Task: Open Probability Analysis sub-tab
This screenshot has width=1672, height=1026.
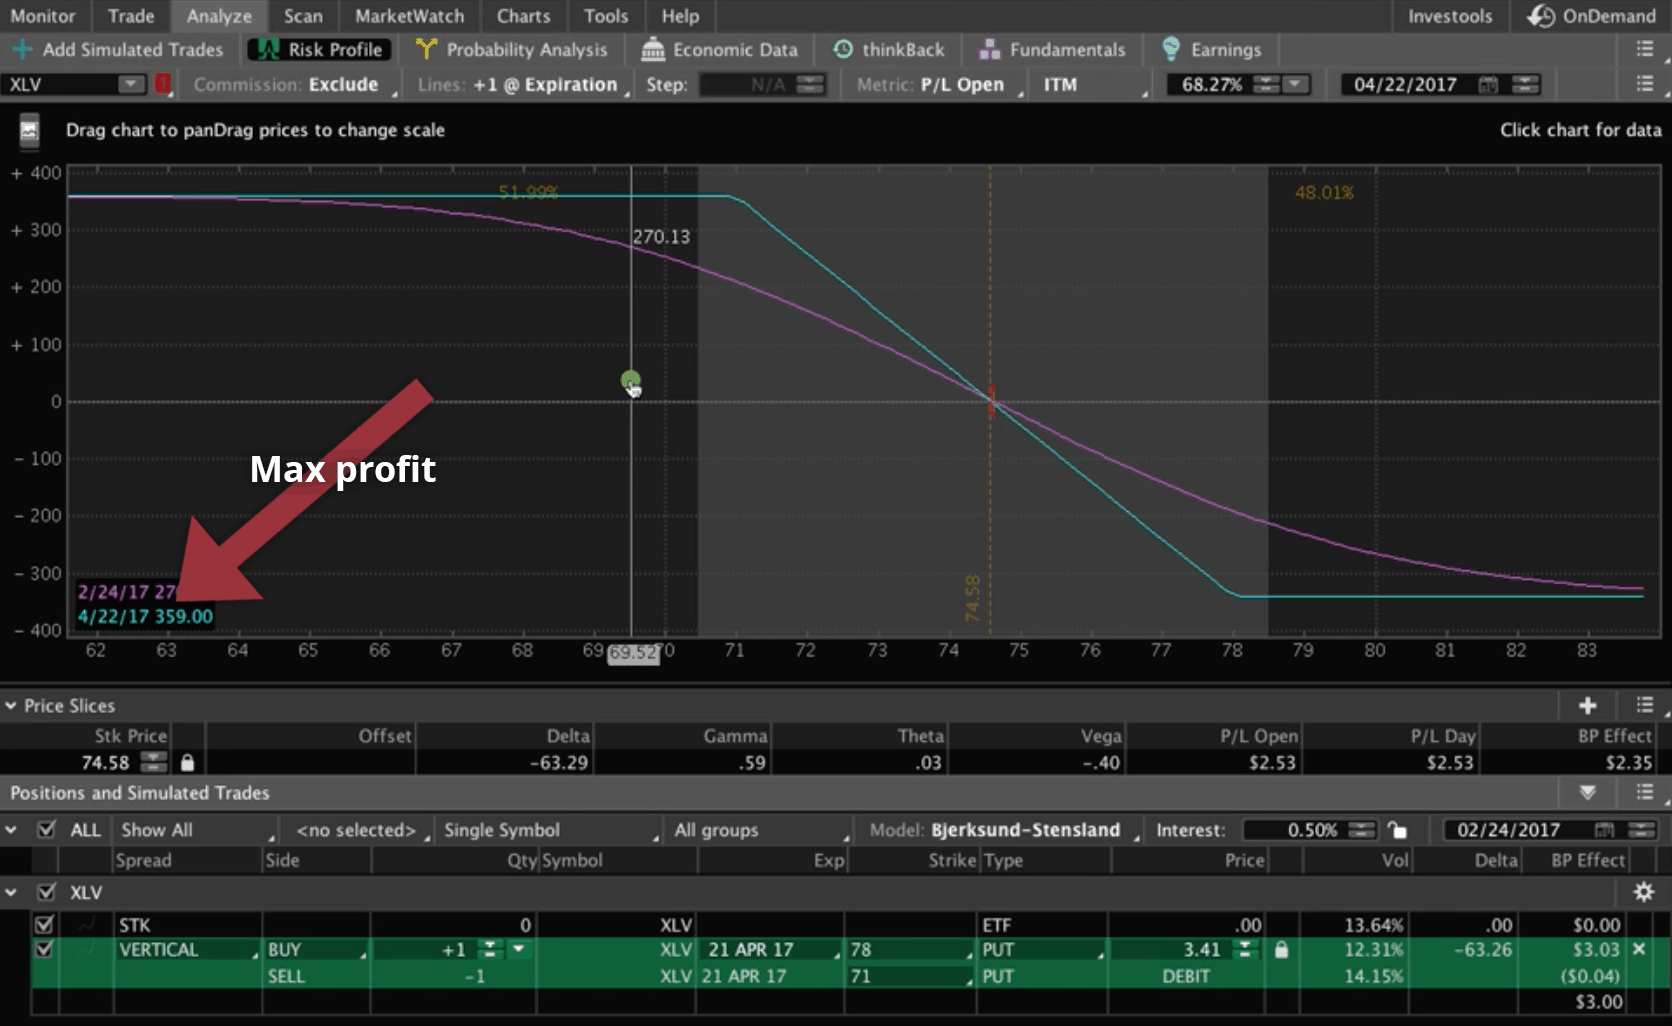Action: pyautogui.click(x=512, y=49)
